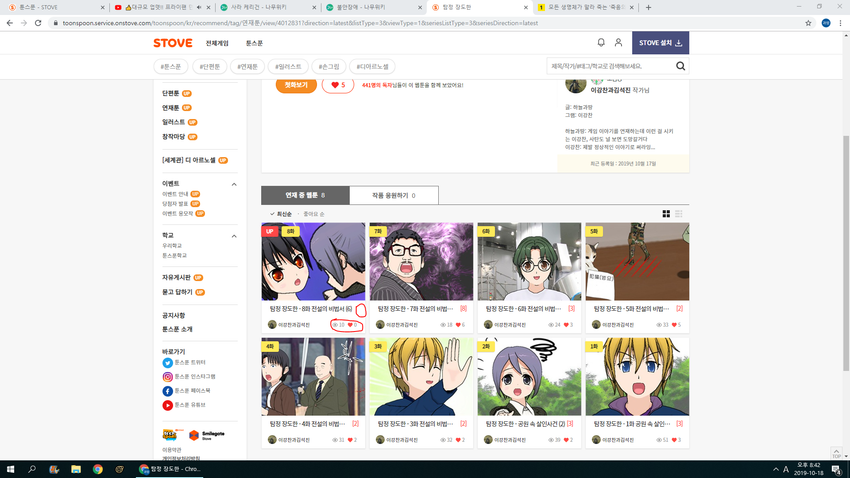
Task: Click the search magnifier icon
Action: [680, 66]
